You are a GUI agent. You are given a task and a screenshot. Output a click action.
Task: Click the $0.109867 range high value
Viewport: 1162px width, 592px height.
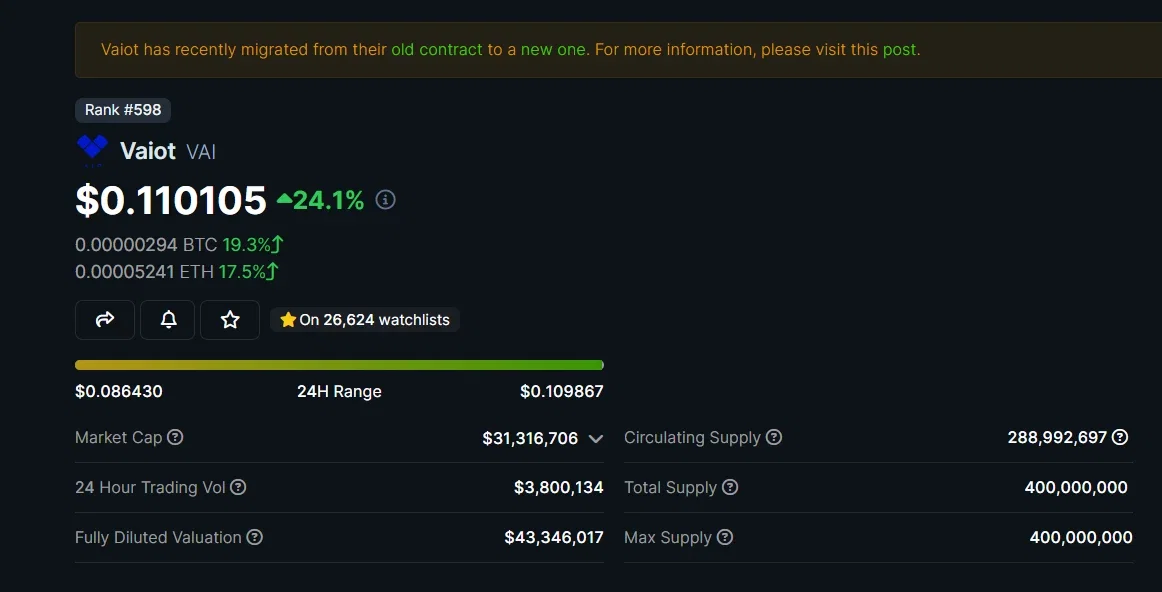(x=562, y=391)
